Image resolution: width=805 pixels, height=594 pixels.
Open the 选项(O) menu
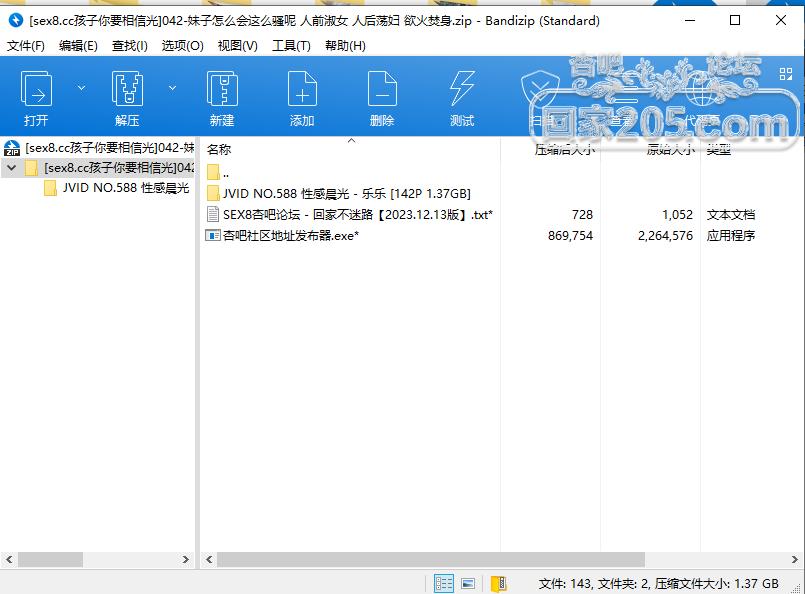pos(182,46)
